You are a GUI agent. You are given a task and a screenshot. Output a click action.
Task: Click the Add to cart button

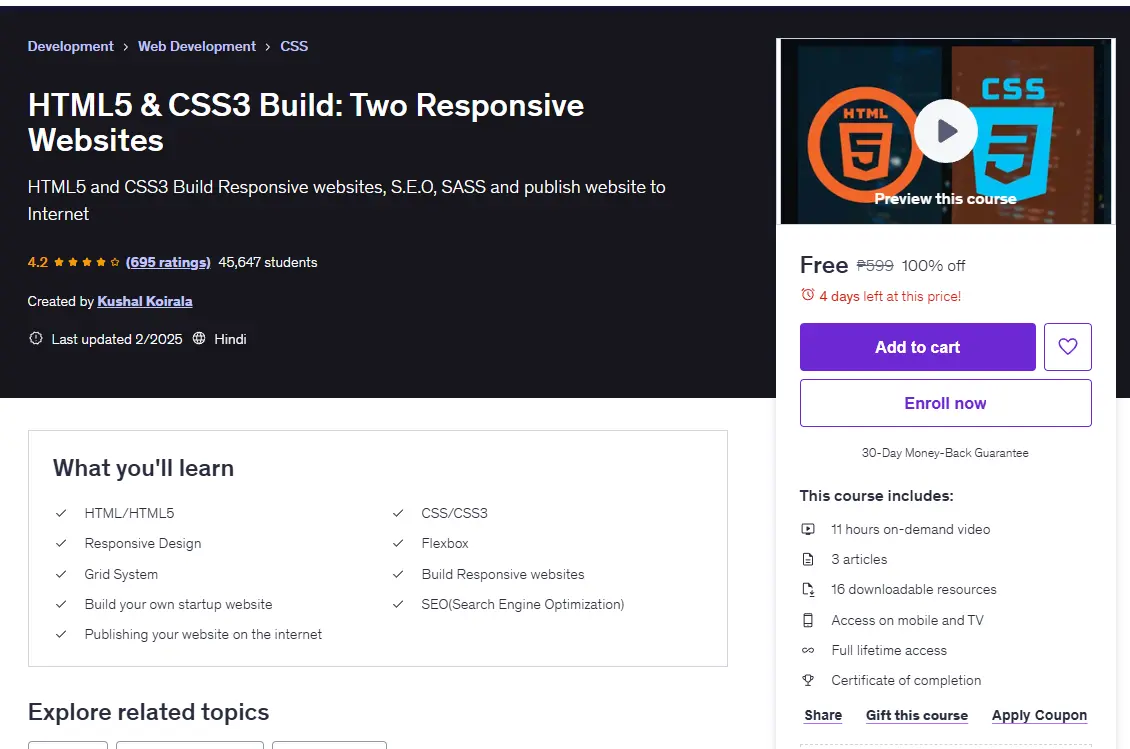point(917,347)
